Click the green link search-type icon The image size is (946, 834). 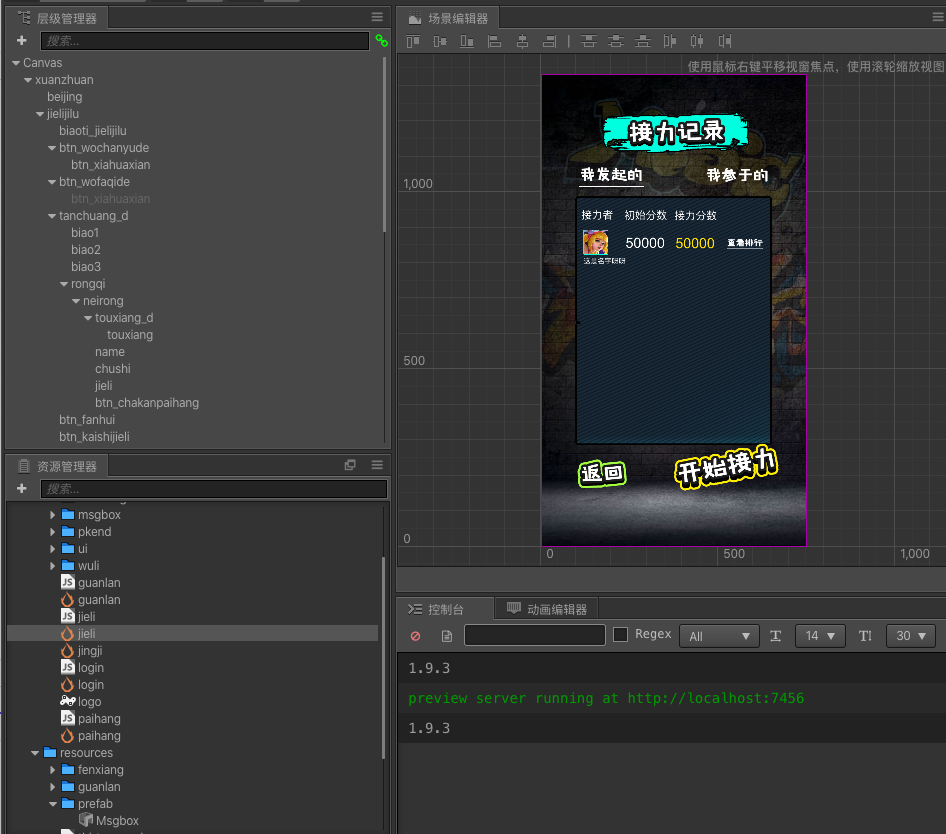(x=381, y=40)
